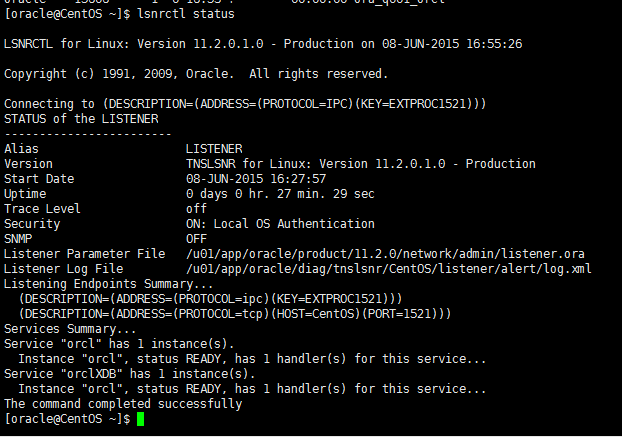The width and height of the screenshot is (622, 437).
Task: Click Uptime value '0 days 0 hr. 27 min.'
Action: pos(280,194)
